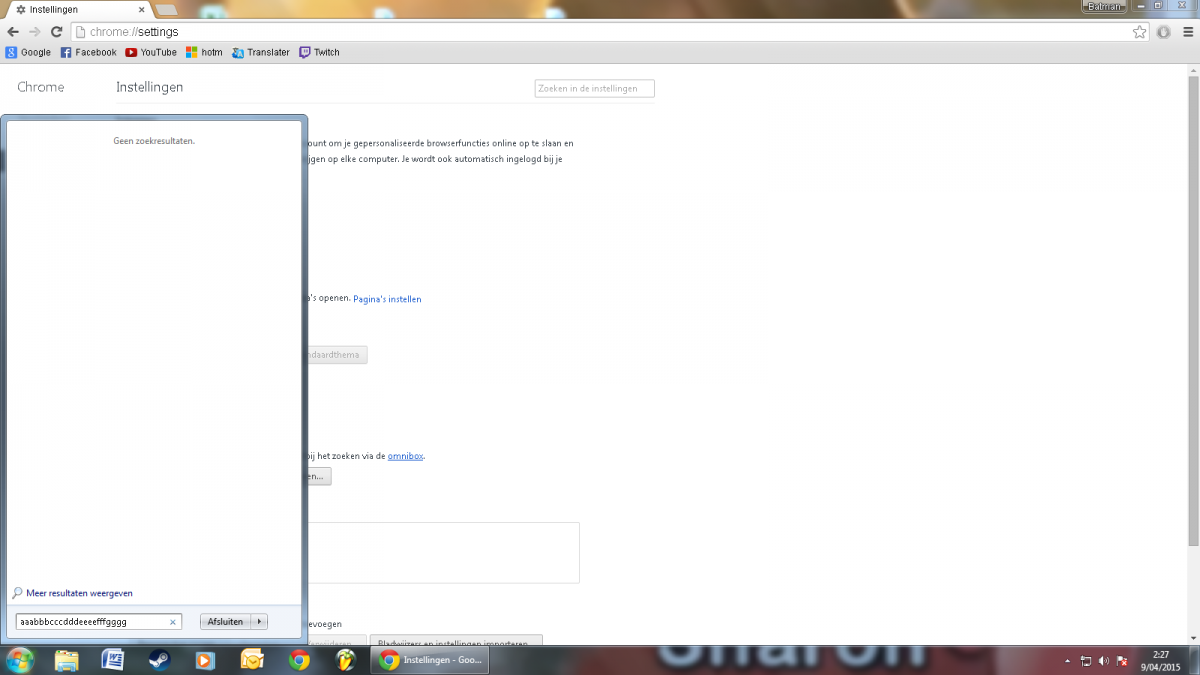The height and width of the screenshot is (675, 1200).
Task: Click the pinned Chrome taskbar icon
Action: [x=299, y=660]
